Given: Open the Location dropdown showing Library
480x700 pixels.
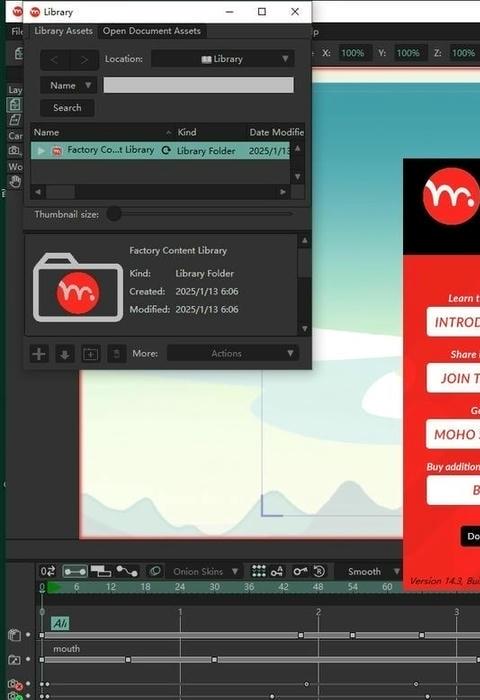Looking at the screenshot, I should pos(222,59).
